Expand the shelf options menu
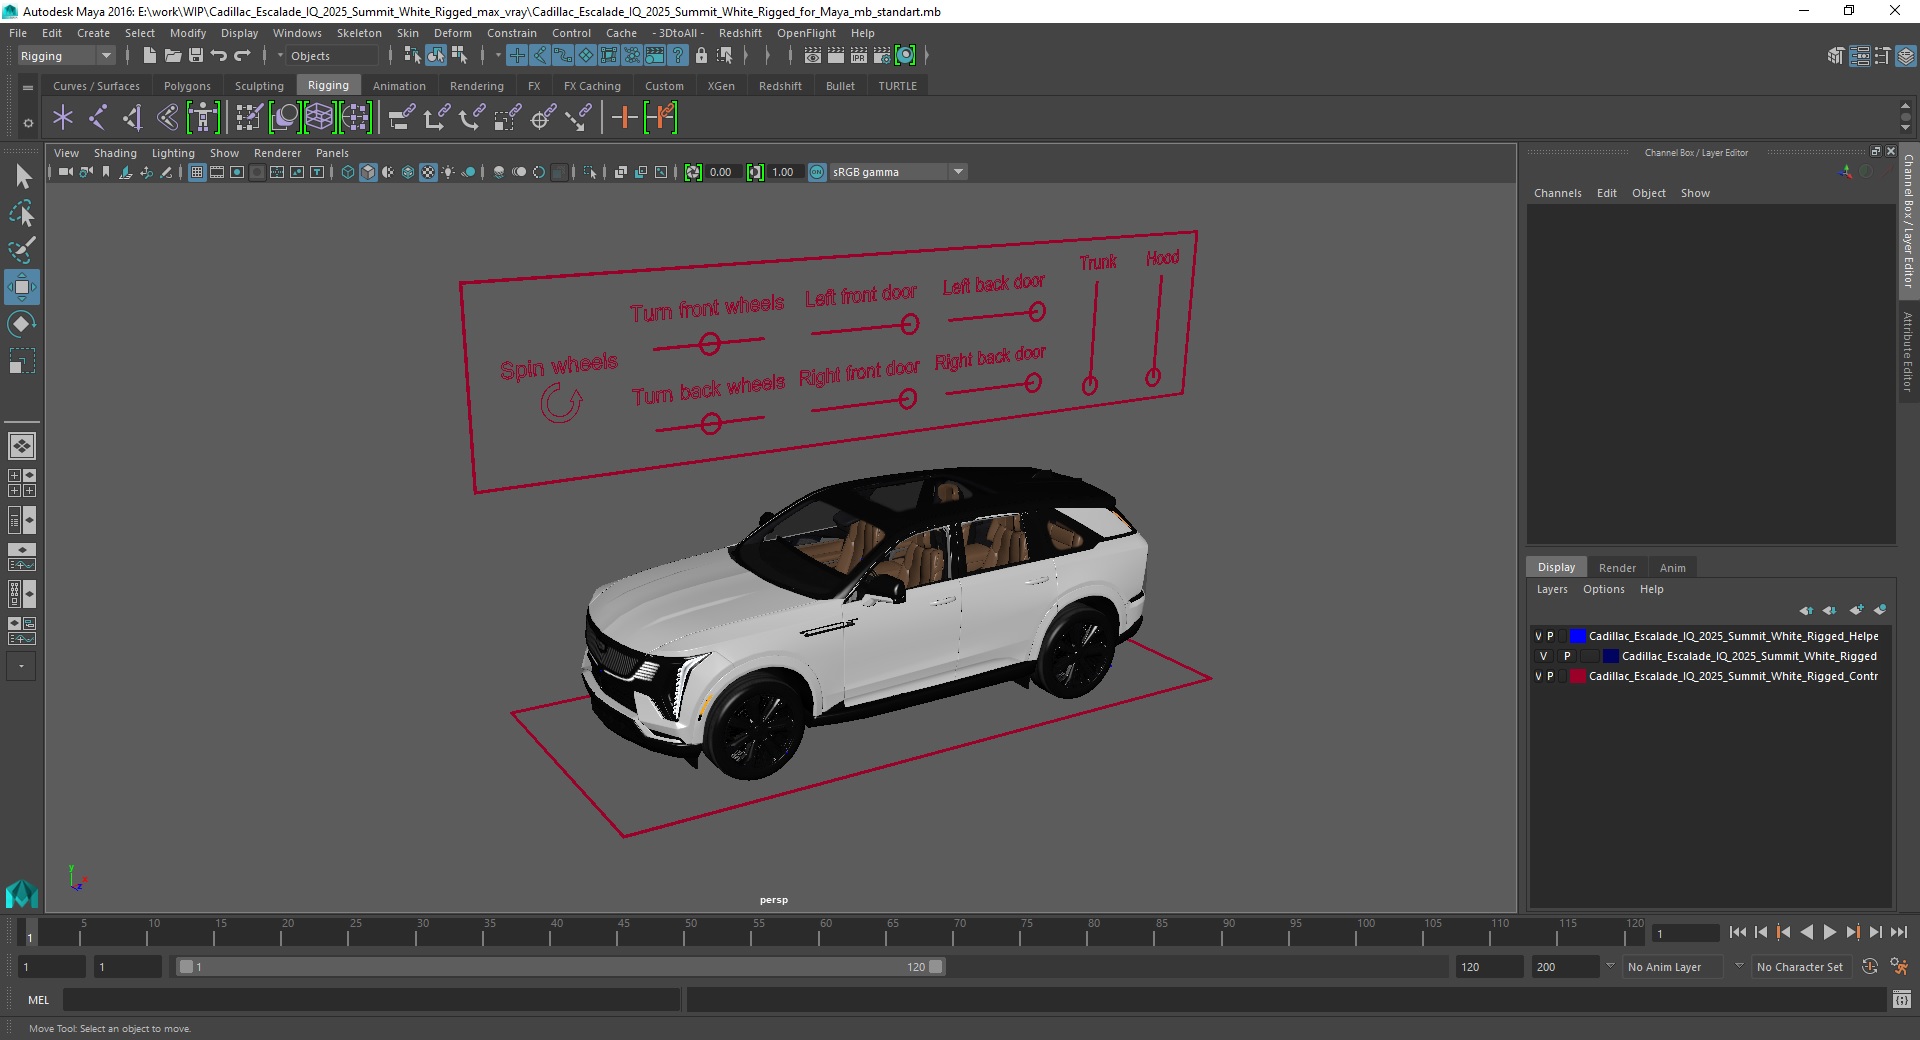 point(28,87)
